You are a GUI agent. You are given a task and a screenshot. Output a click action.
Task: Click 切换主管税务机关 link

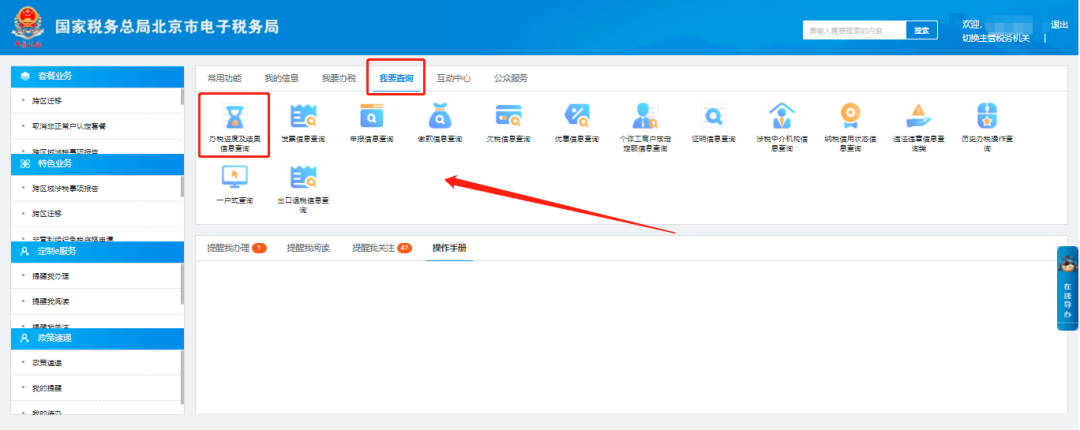click(x=996, y=38)
